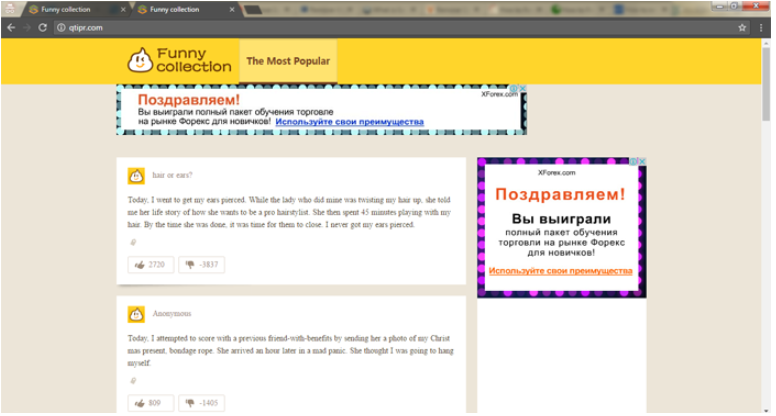This screenshot has width=776, height=416.
Task: Open the hair or ears? post title
Action: click(x=172, y=175)
